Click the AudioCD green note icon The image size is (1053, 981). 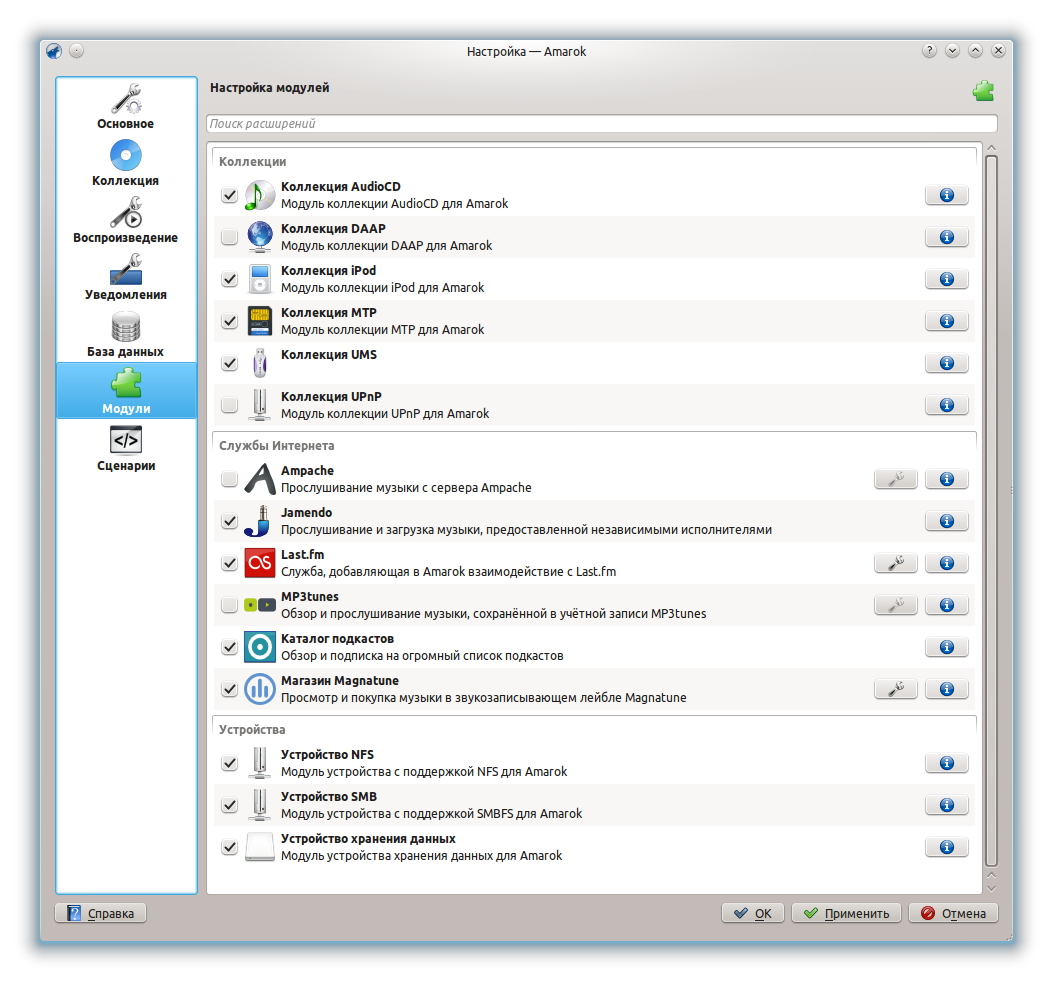259,195
